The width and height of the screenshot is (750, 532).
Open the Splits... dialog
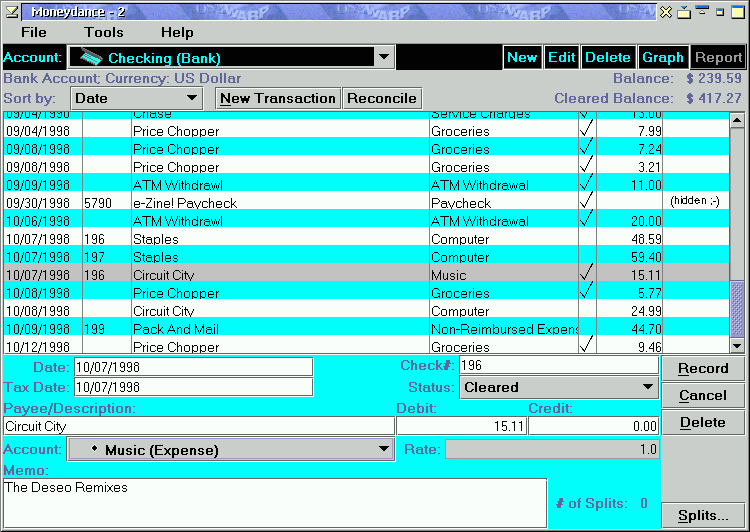click(703, 516)
